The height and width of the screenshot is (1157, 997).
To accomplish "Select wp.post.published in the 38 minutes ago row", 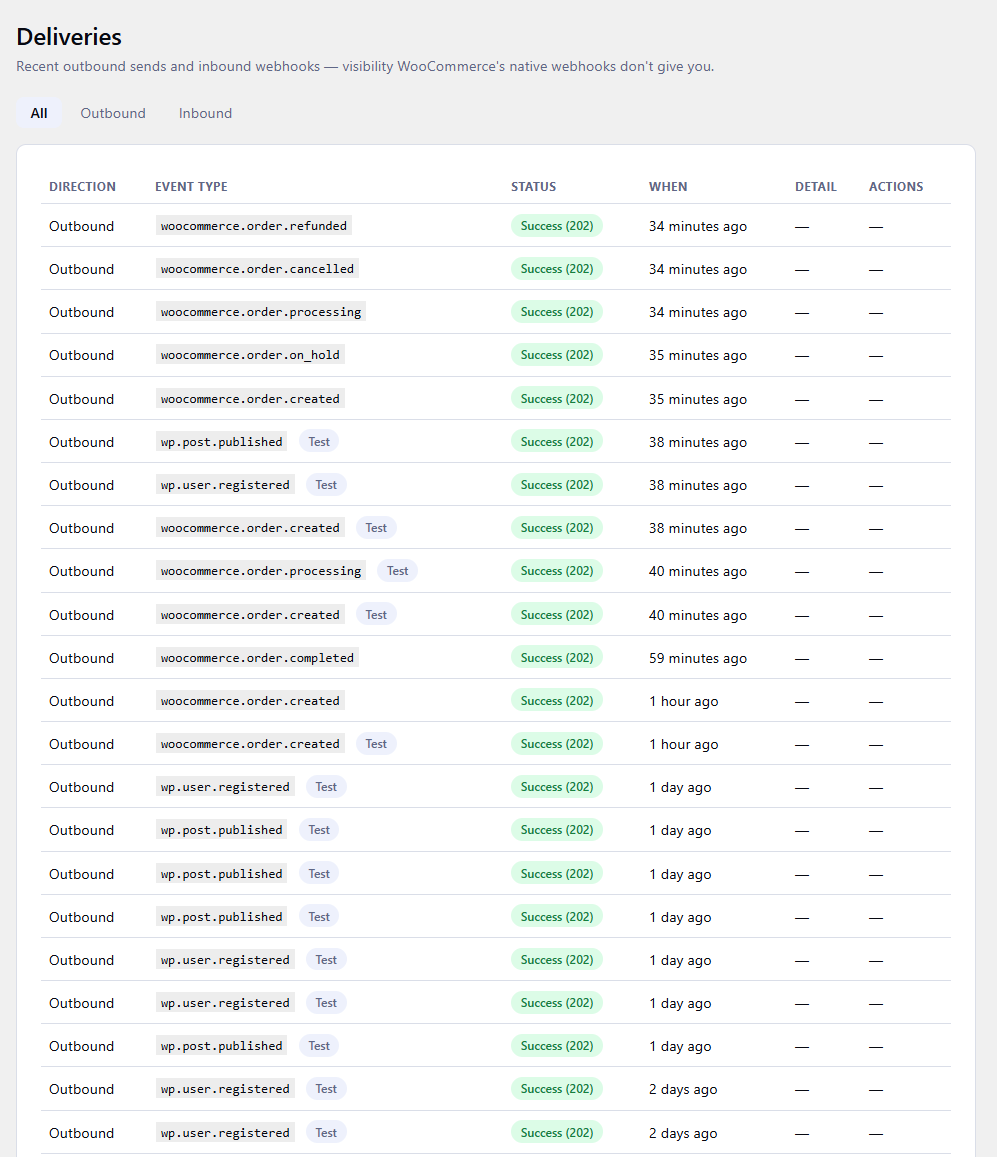I will click(x=221, y=441).
